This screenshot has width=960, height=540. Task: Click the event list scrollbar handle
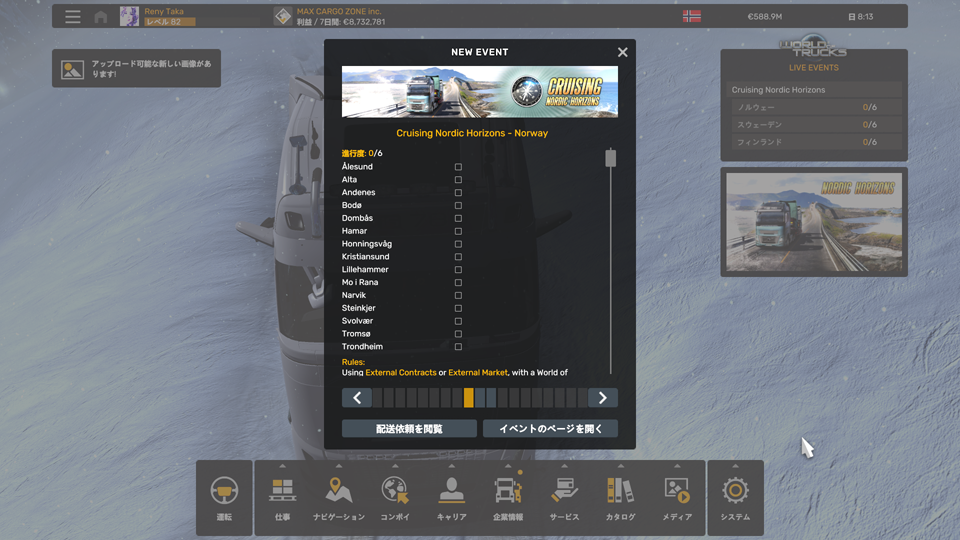(610, 158)
